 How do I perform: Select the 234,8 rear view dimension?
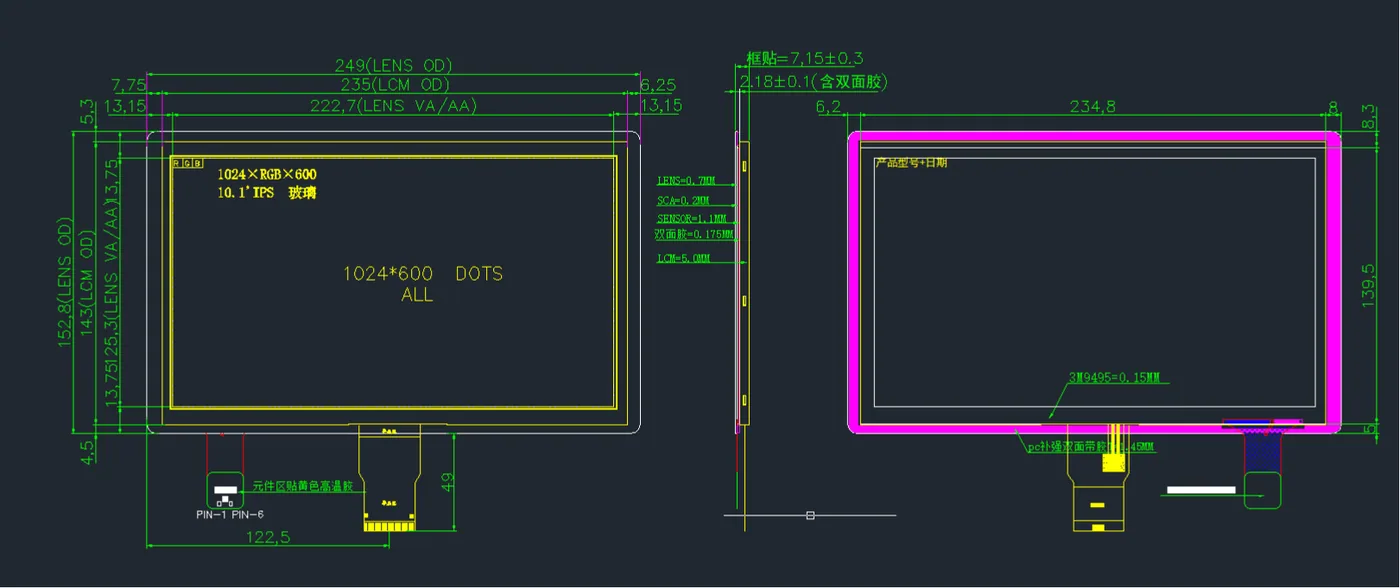coord(1092,107)
